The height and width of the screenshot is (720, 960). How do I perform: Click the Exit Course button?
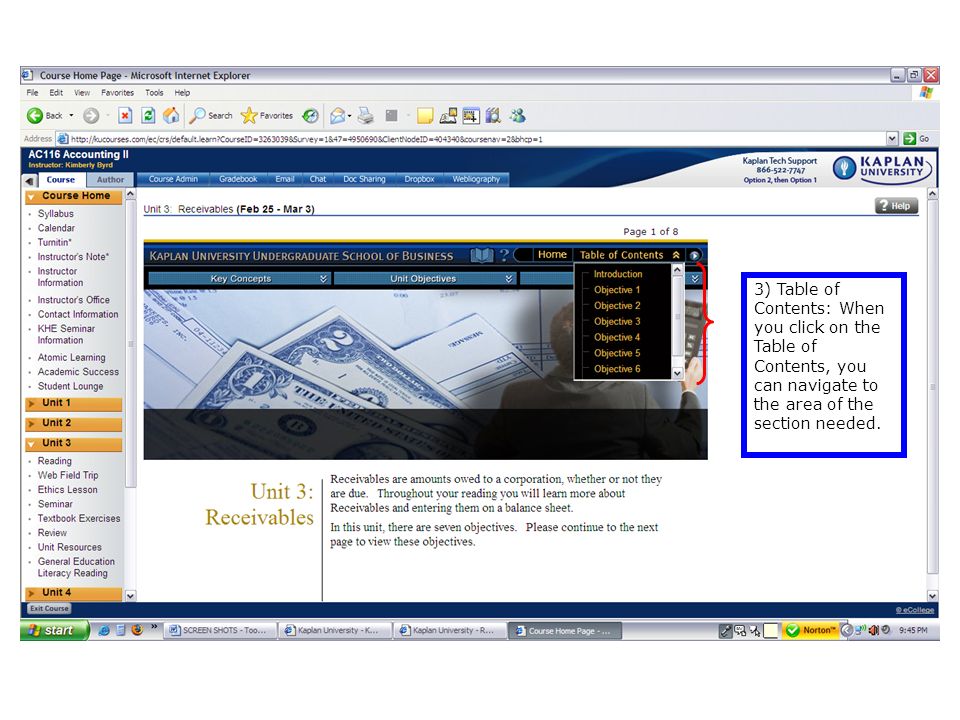[x=50, y=609]
